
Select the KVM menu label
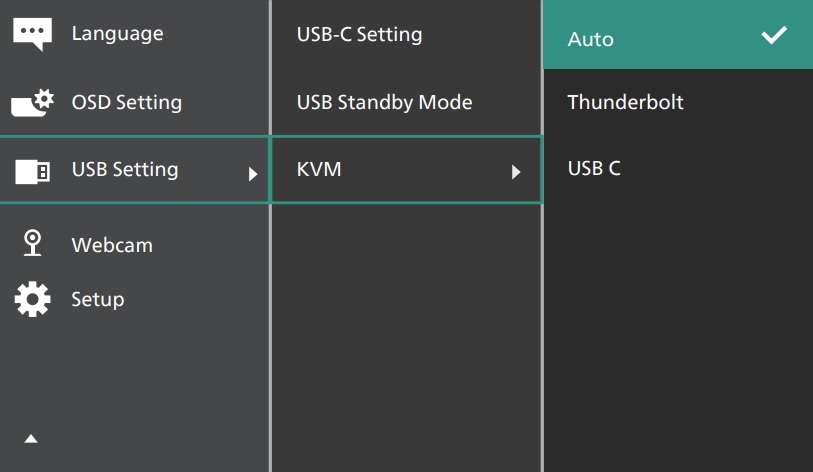point(319,170)
